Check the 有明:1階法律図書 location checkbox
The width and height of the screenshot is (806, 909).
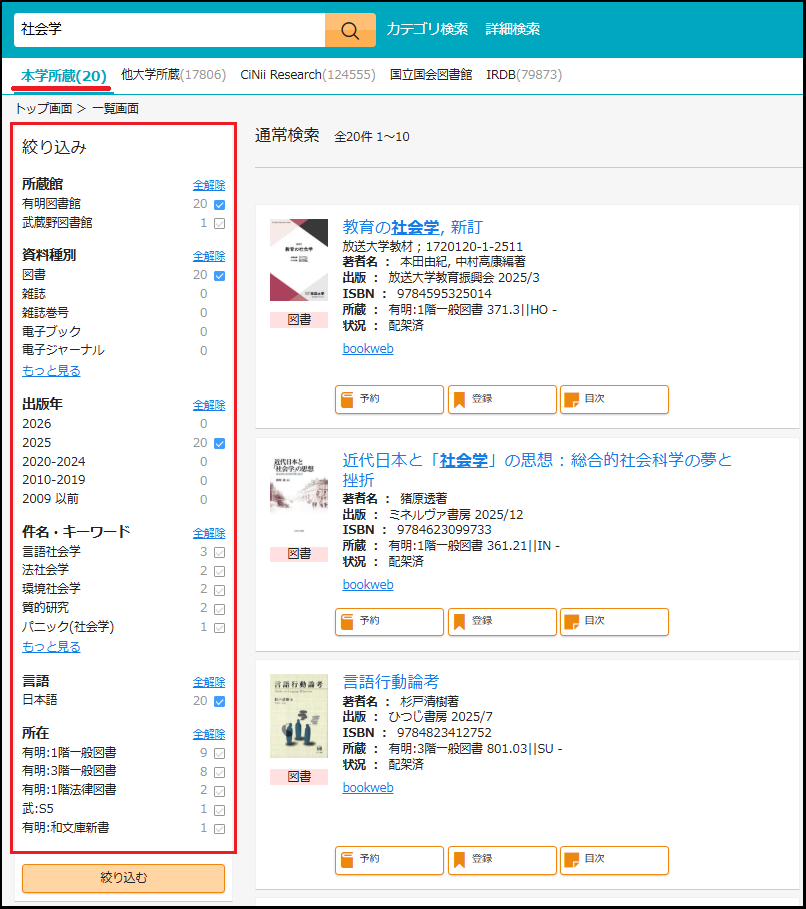pyautogui.click(x=219, y=791)
